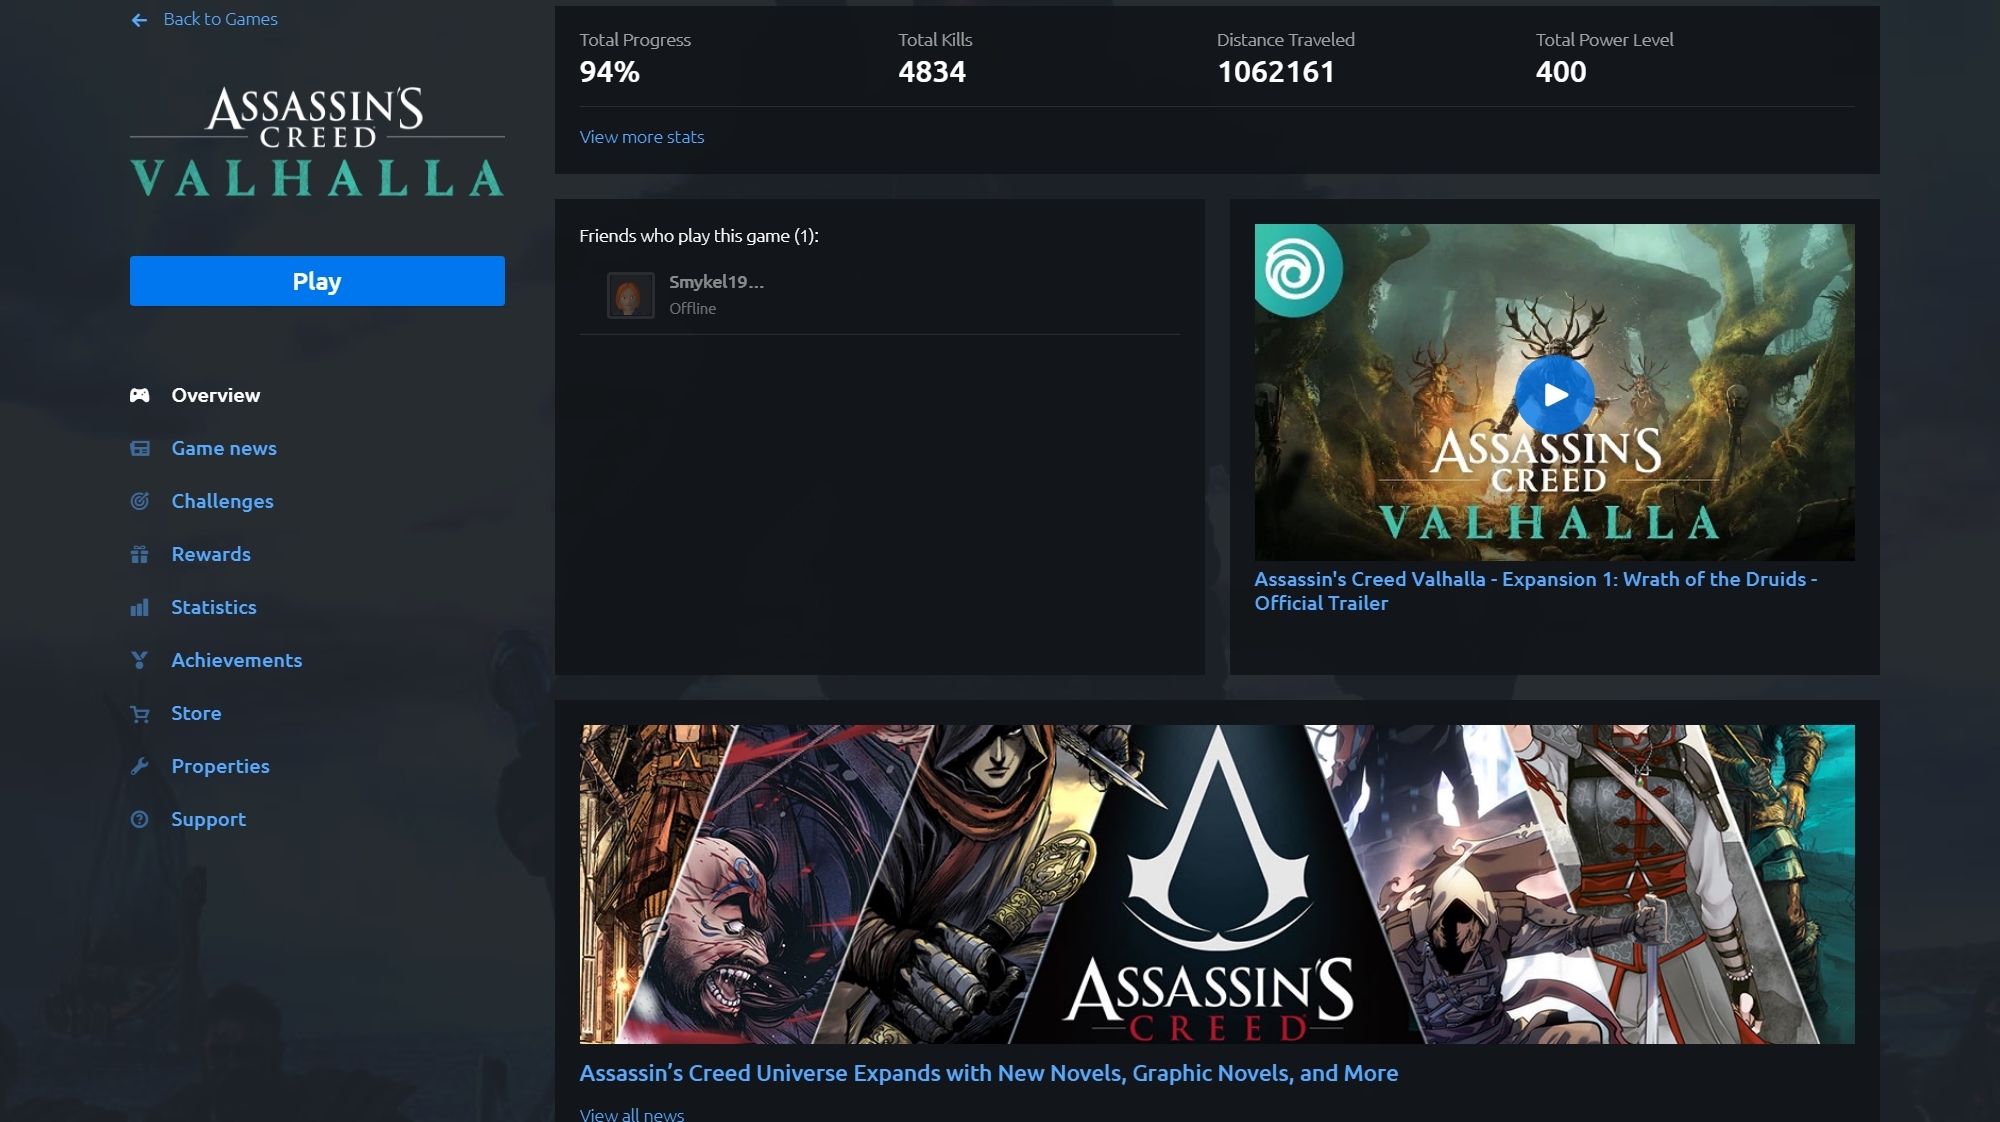Viewport: 2000px width, 1122px height.
Task: Click the Assassin's Creed Valhalla logo
Action: click(317, 141)
